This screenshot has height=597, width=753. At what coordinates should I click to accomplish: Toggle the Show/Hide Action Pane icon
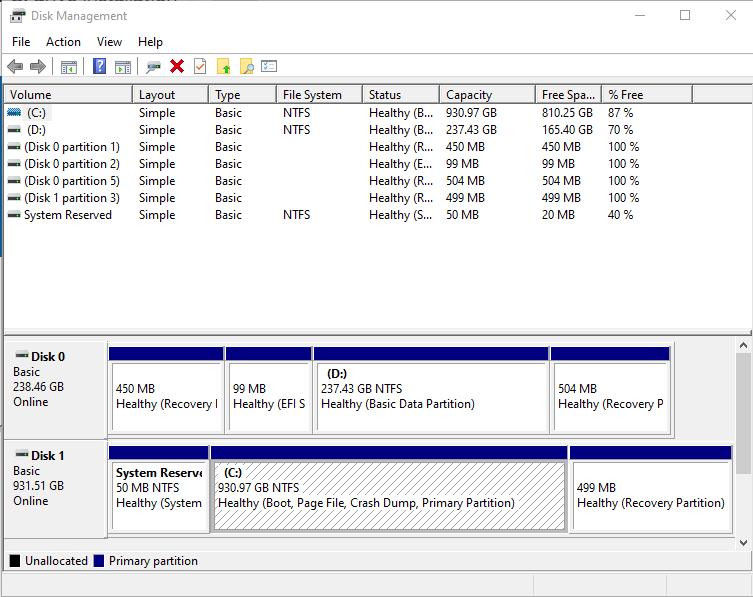pos(123,67)
